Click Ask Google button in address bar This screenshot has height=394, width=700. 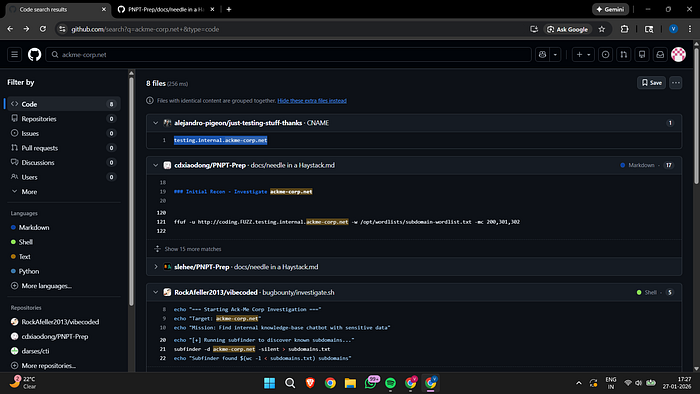click(x=568, y=29)
